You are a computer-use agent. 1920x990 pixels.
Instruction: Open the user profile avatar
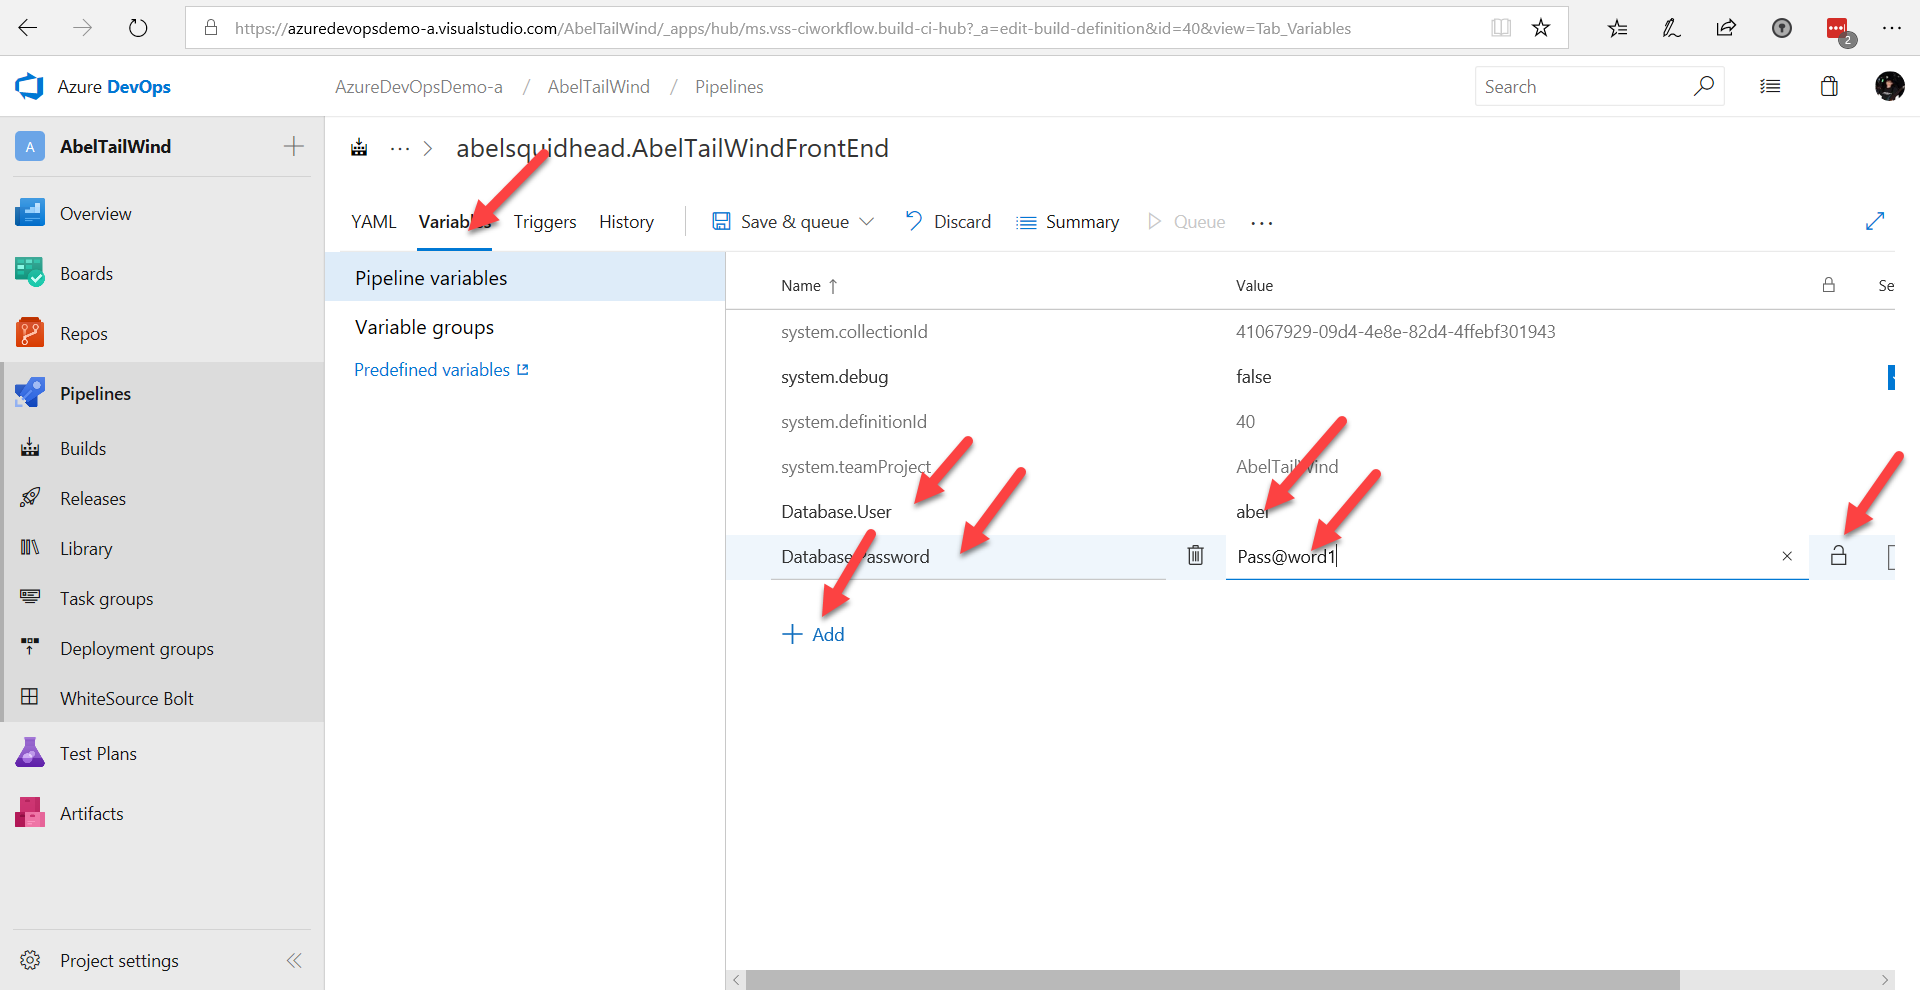click(1889, 86)
